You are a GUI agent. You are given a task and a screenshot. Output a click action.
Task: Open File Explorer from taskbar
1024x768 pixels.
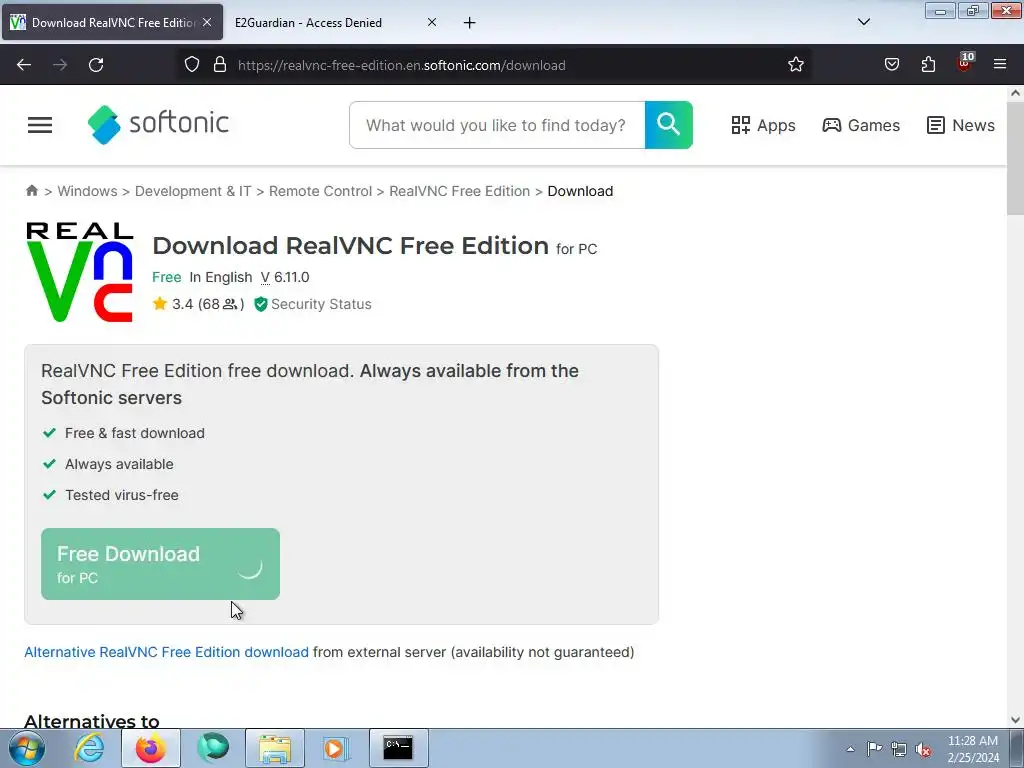[275, 748]
